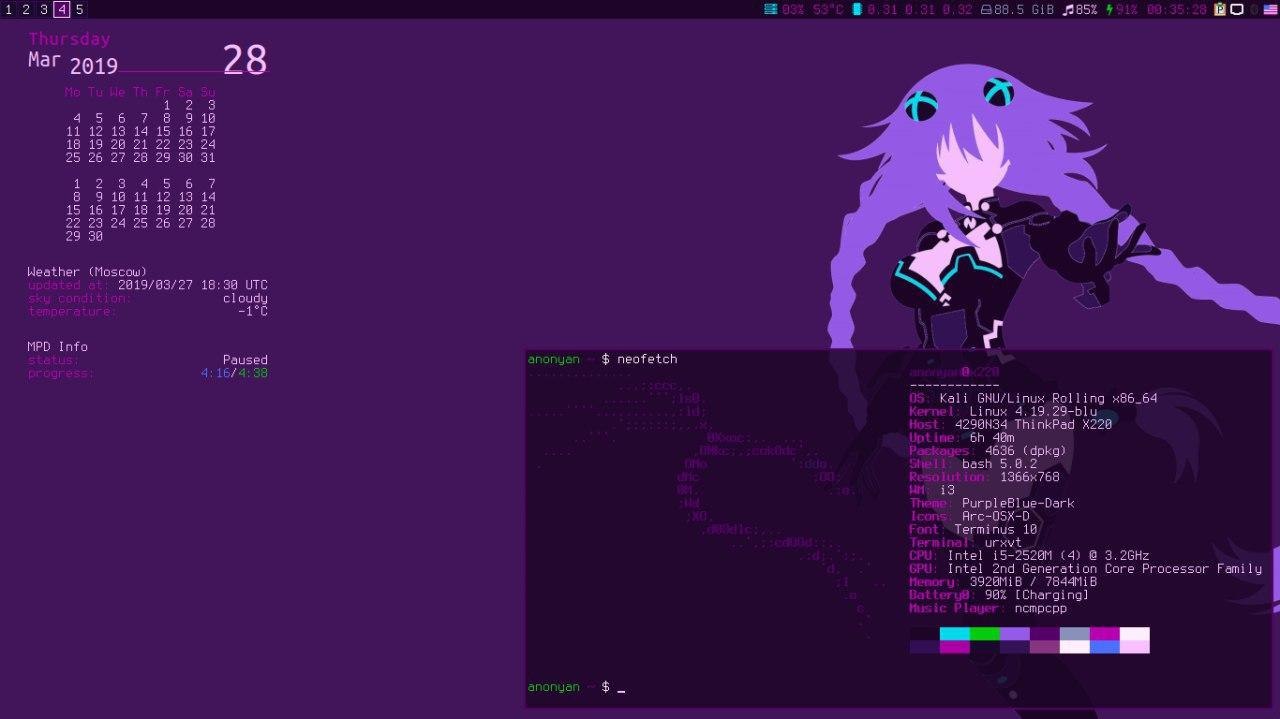The height and width of the screenshot is (719, 1280).
Task: Click the '3920MiB / 7844MiB' memory value
Action: click(1033, 581)
